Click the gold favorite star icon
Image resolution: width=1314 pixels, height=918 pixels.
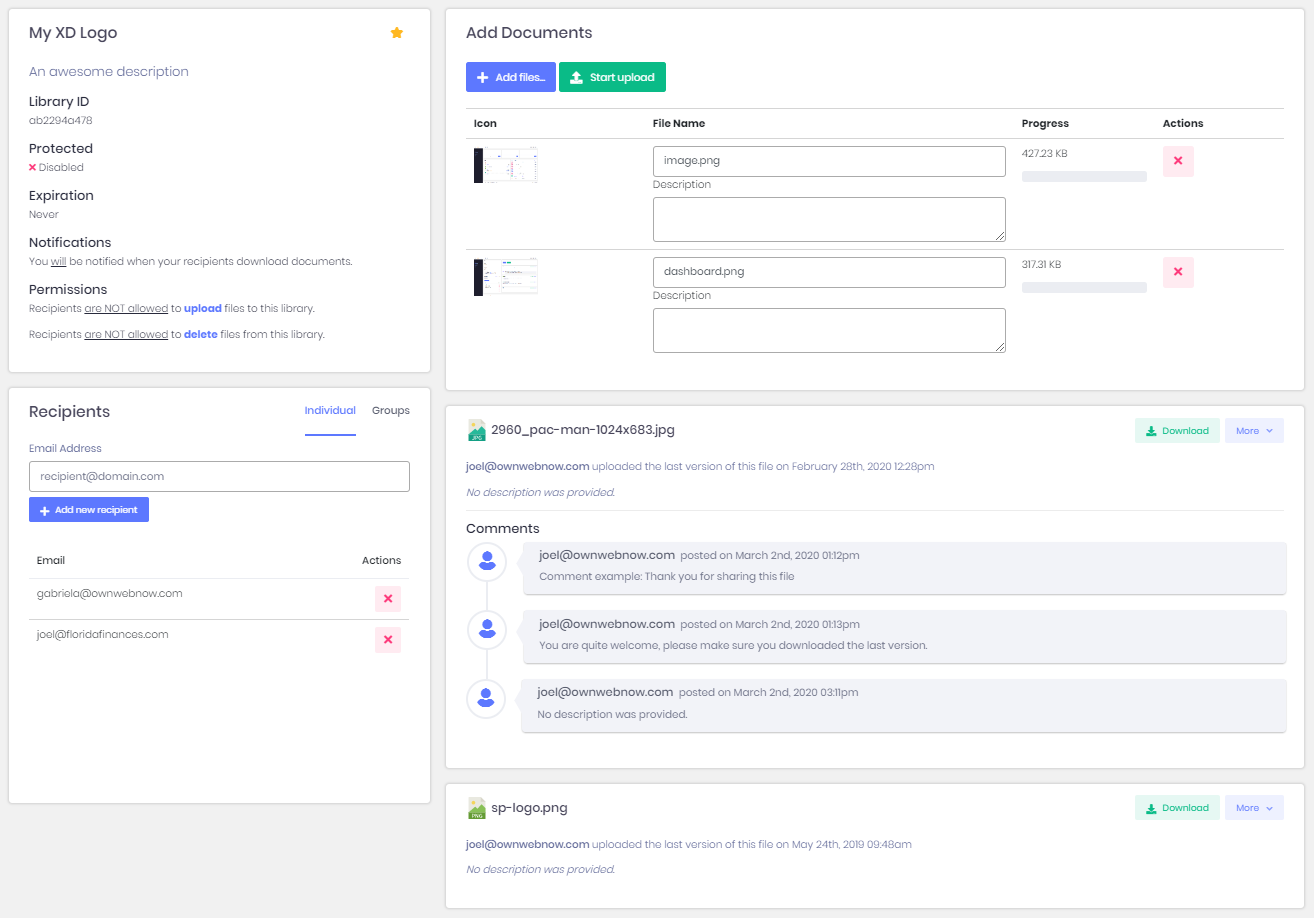click(397, 33)
